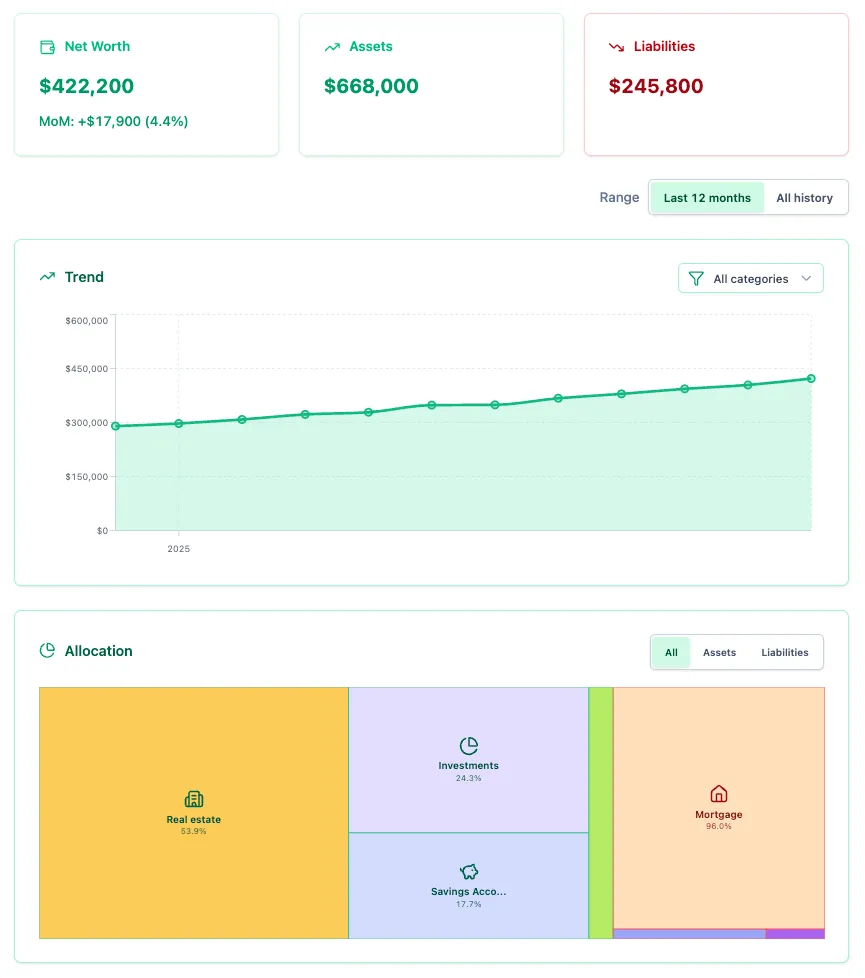Click the Allocation panel pie chart icon
The width and height of the screenshot is (865, 978).
pos(46,651)
